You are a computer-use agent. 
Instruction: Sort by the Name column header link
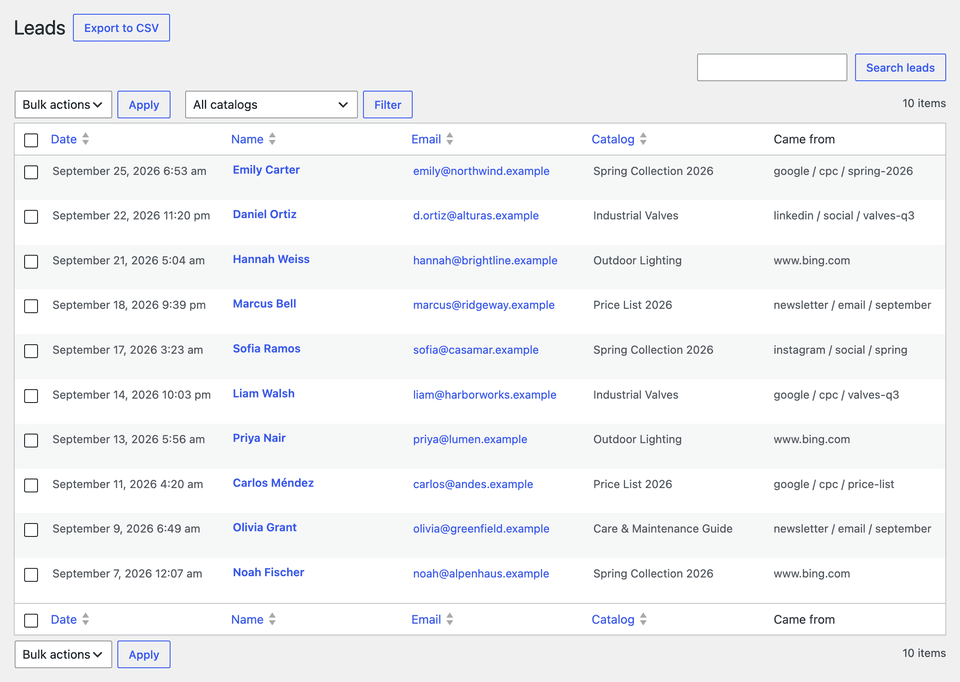coord(247,139)
